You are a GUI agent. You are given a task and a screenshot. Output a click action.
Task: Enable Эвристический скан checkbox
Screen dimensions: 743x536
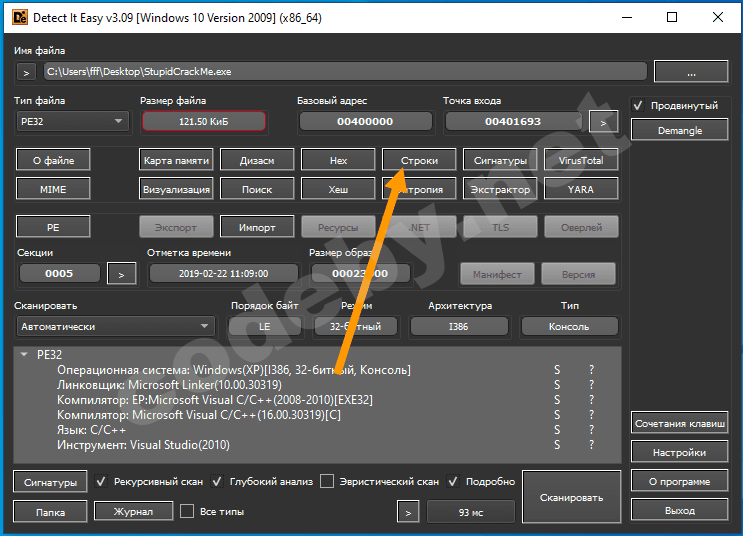tap(327, 481)
